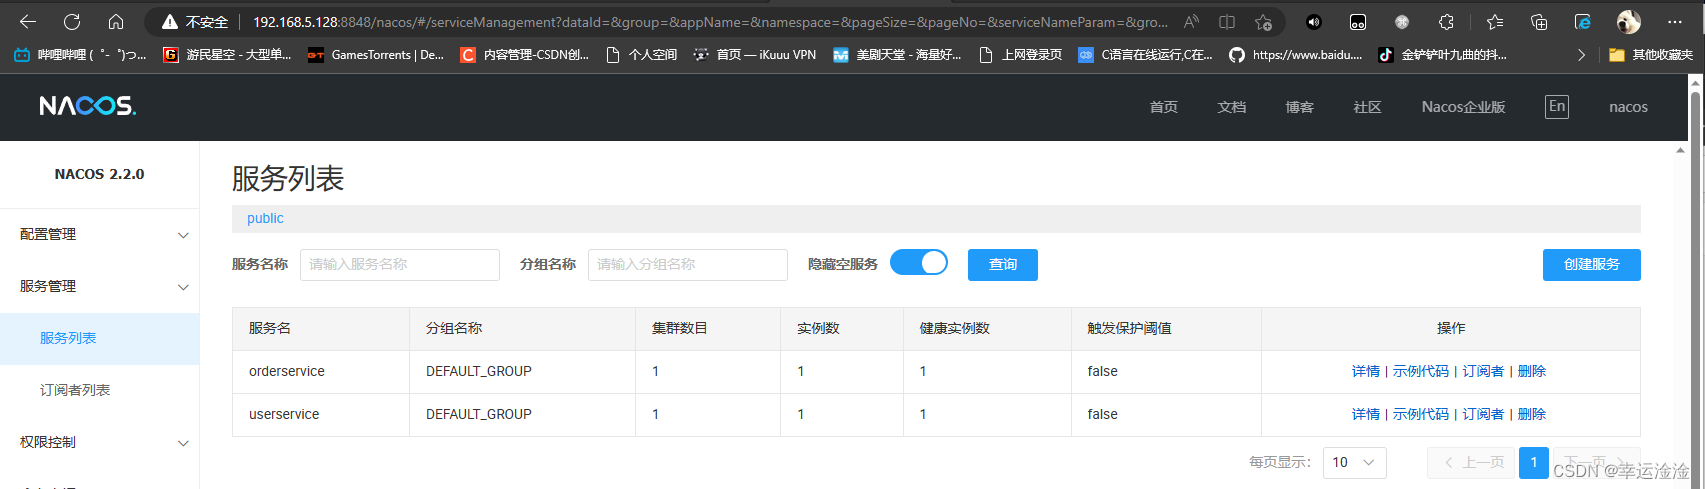Collapse the 服务管理 sidebar menu
The width and height of the screenshot is (1705, 489).
tap(100, 286)
